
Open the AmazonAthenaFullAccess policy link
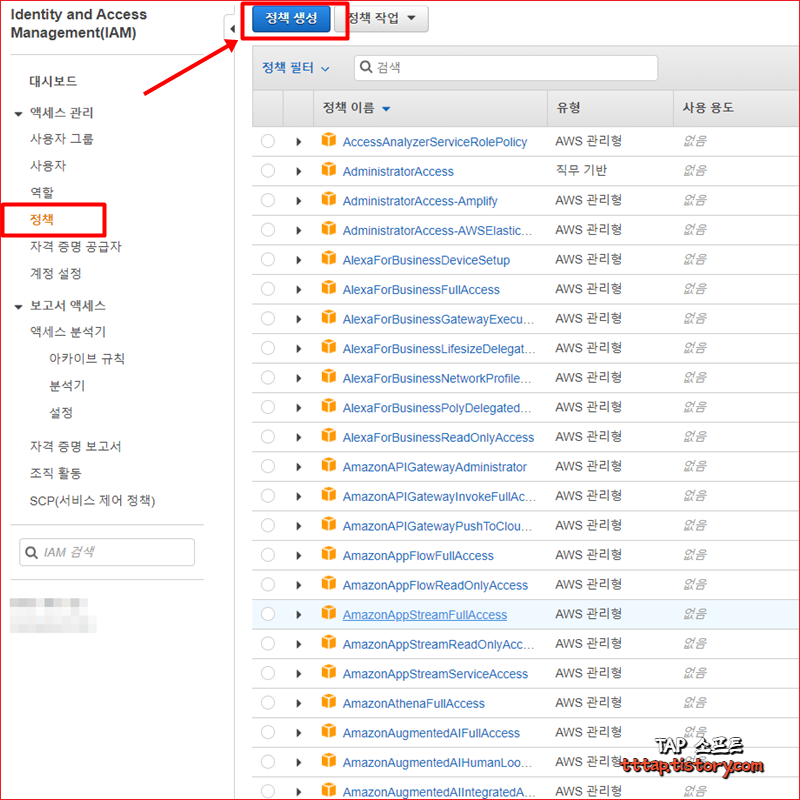click(x=413, y=704)
